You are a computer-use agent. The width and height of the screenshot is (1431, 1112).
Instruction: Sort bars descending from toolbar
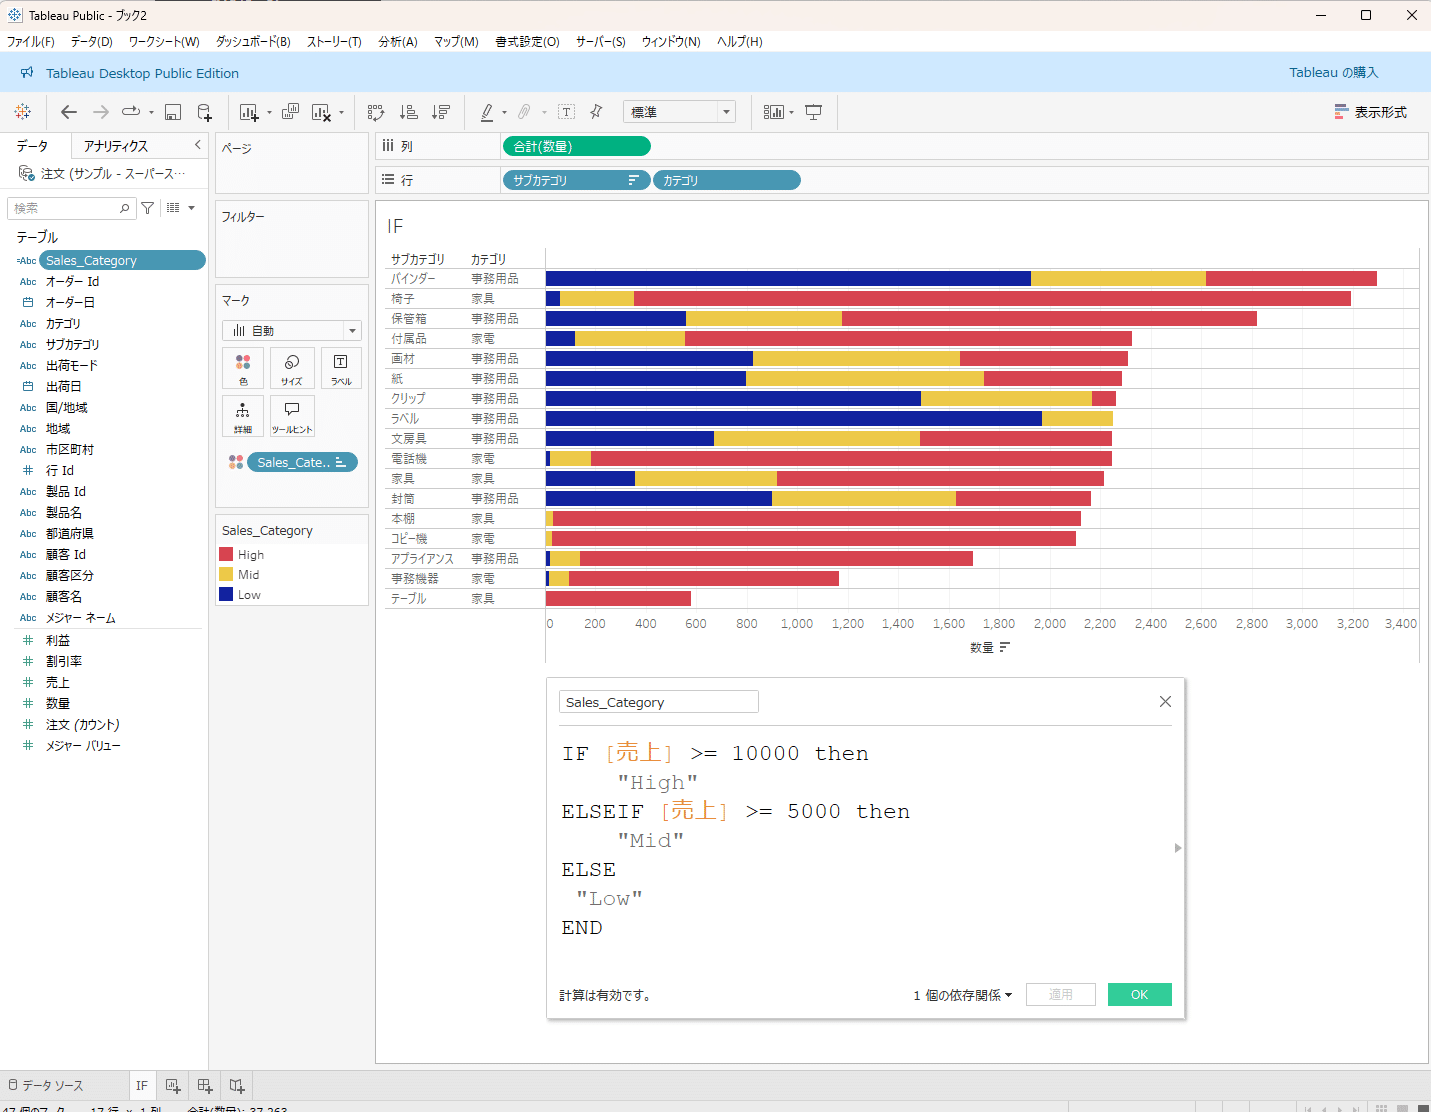point(440,112)
